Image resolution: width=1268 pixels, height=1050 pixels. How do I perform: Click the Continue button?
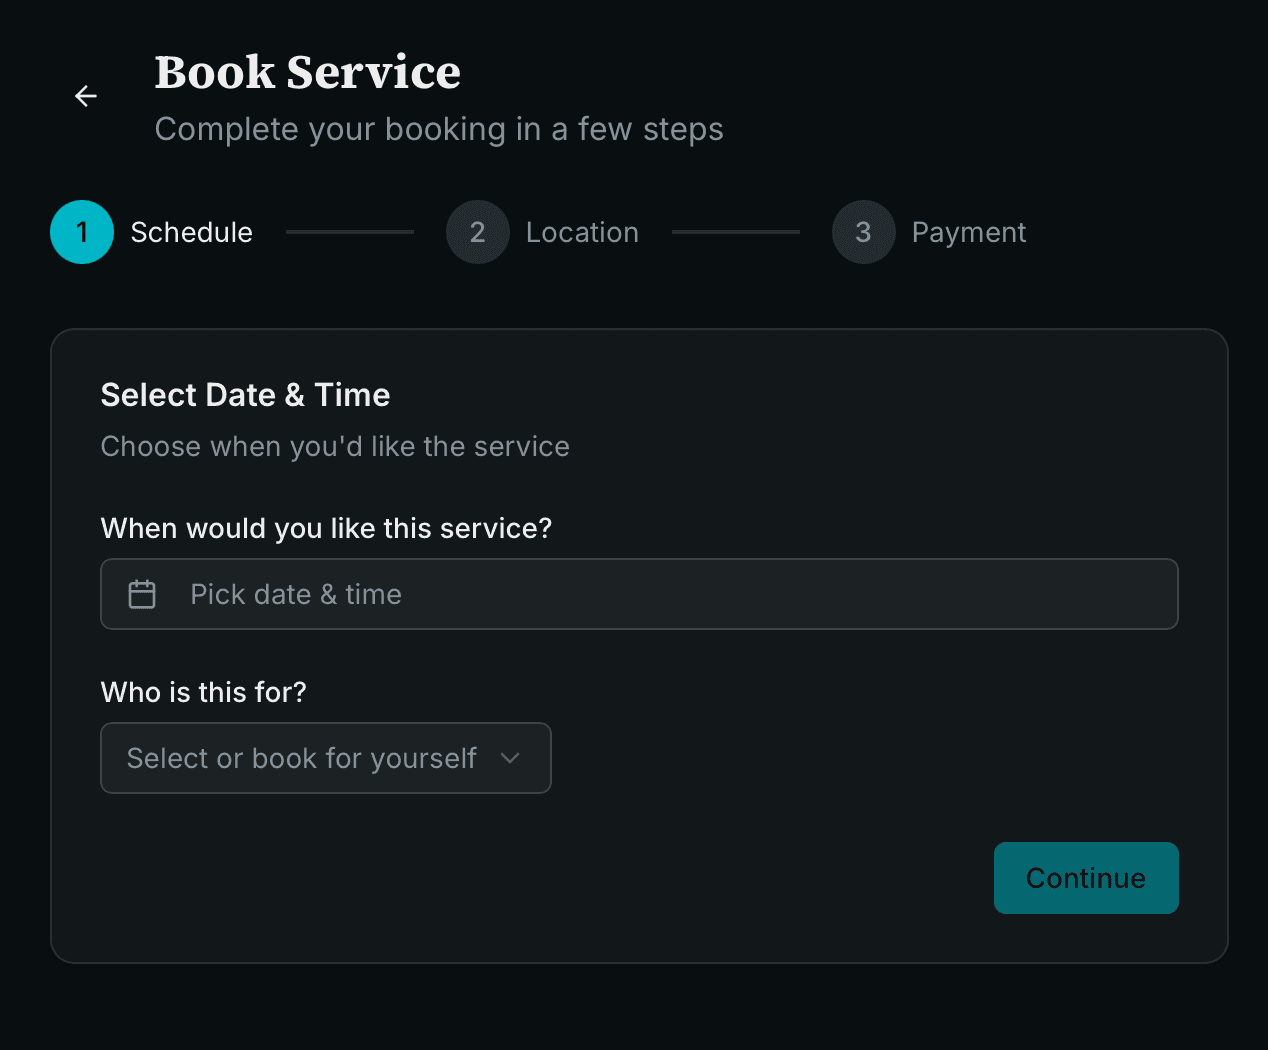tap(1086, 878)
